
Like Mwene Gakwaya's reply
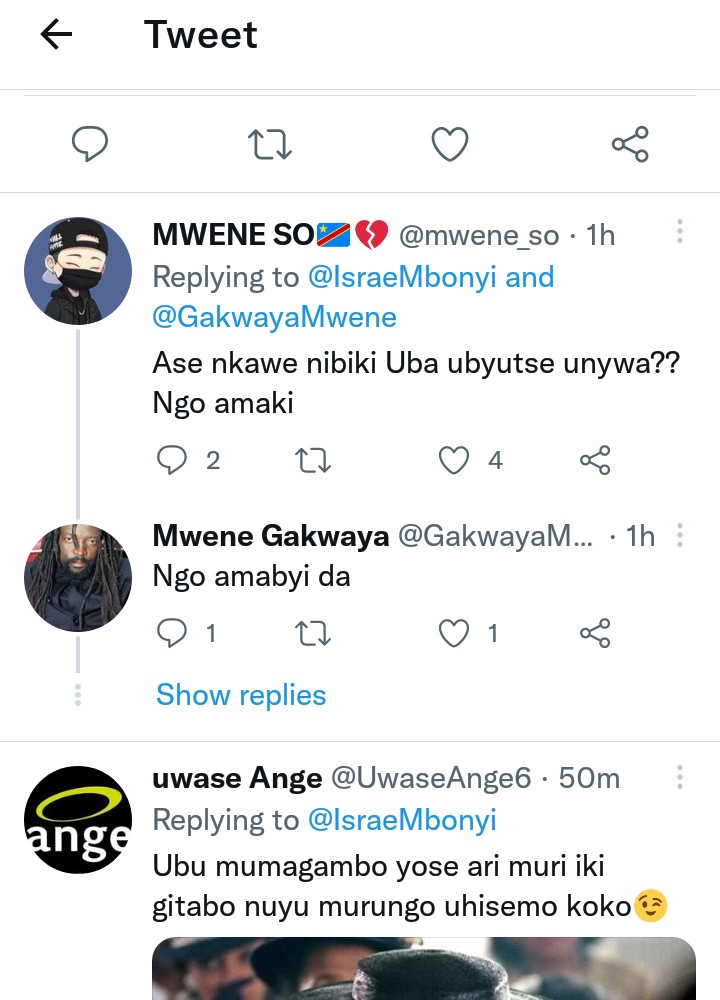[455, 633]
